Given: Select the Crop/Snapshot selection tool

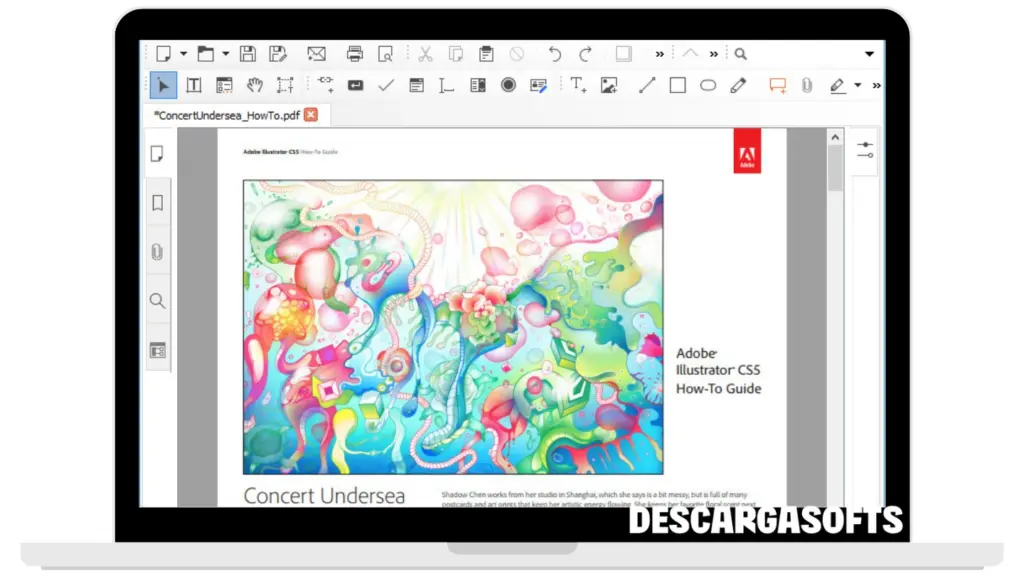Looking at the screenshot, I should click(x=285, y=85).
